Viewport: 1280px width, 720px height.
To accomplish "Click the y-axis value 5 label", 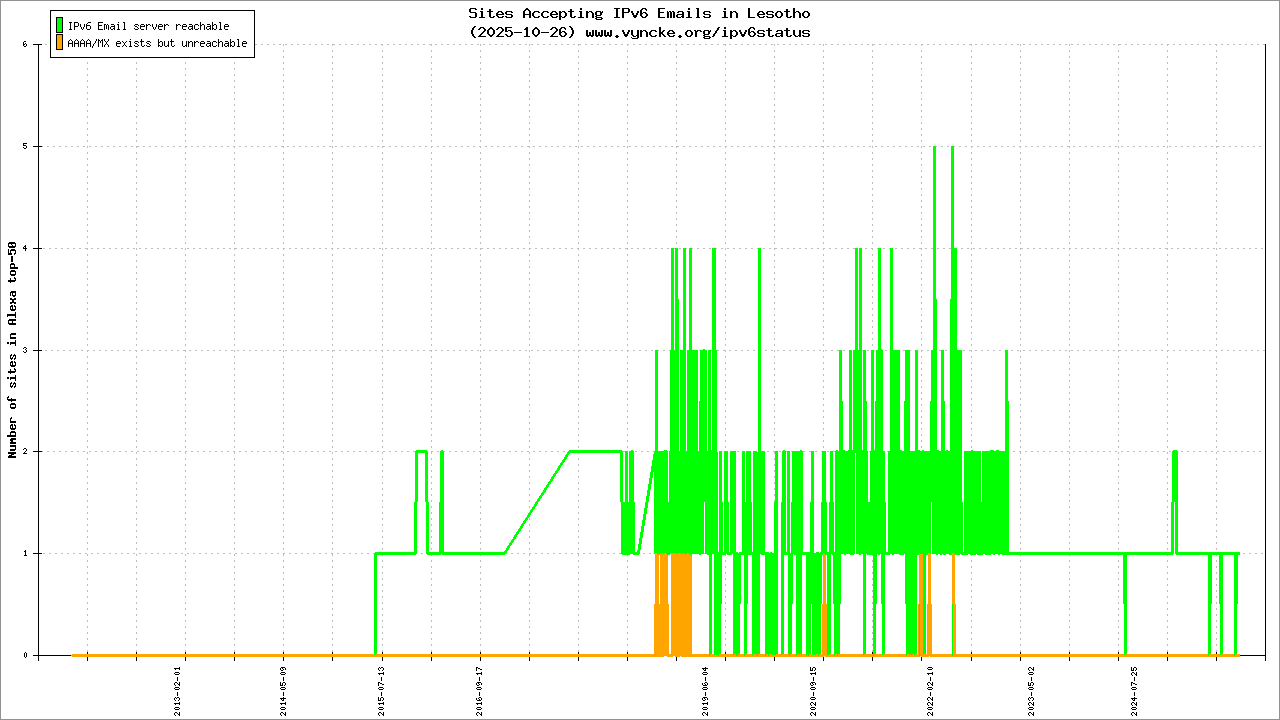I will click(x=24, y=147).
